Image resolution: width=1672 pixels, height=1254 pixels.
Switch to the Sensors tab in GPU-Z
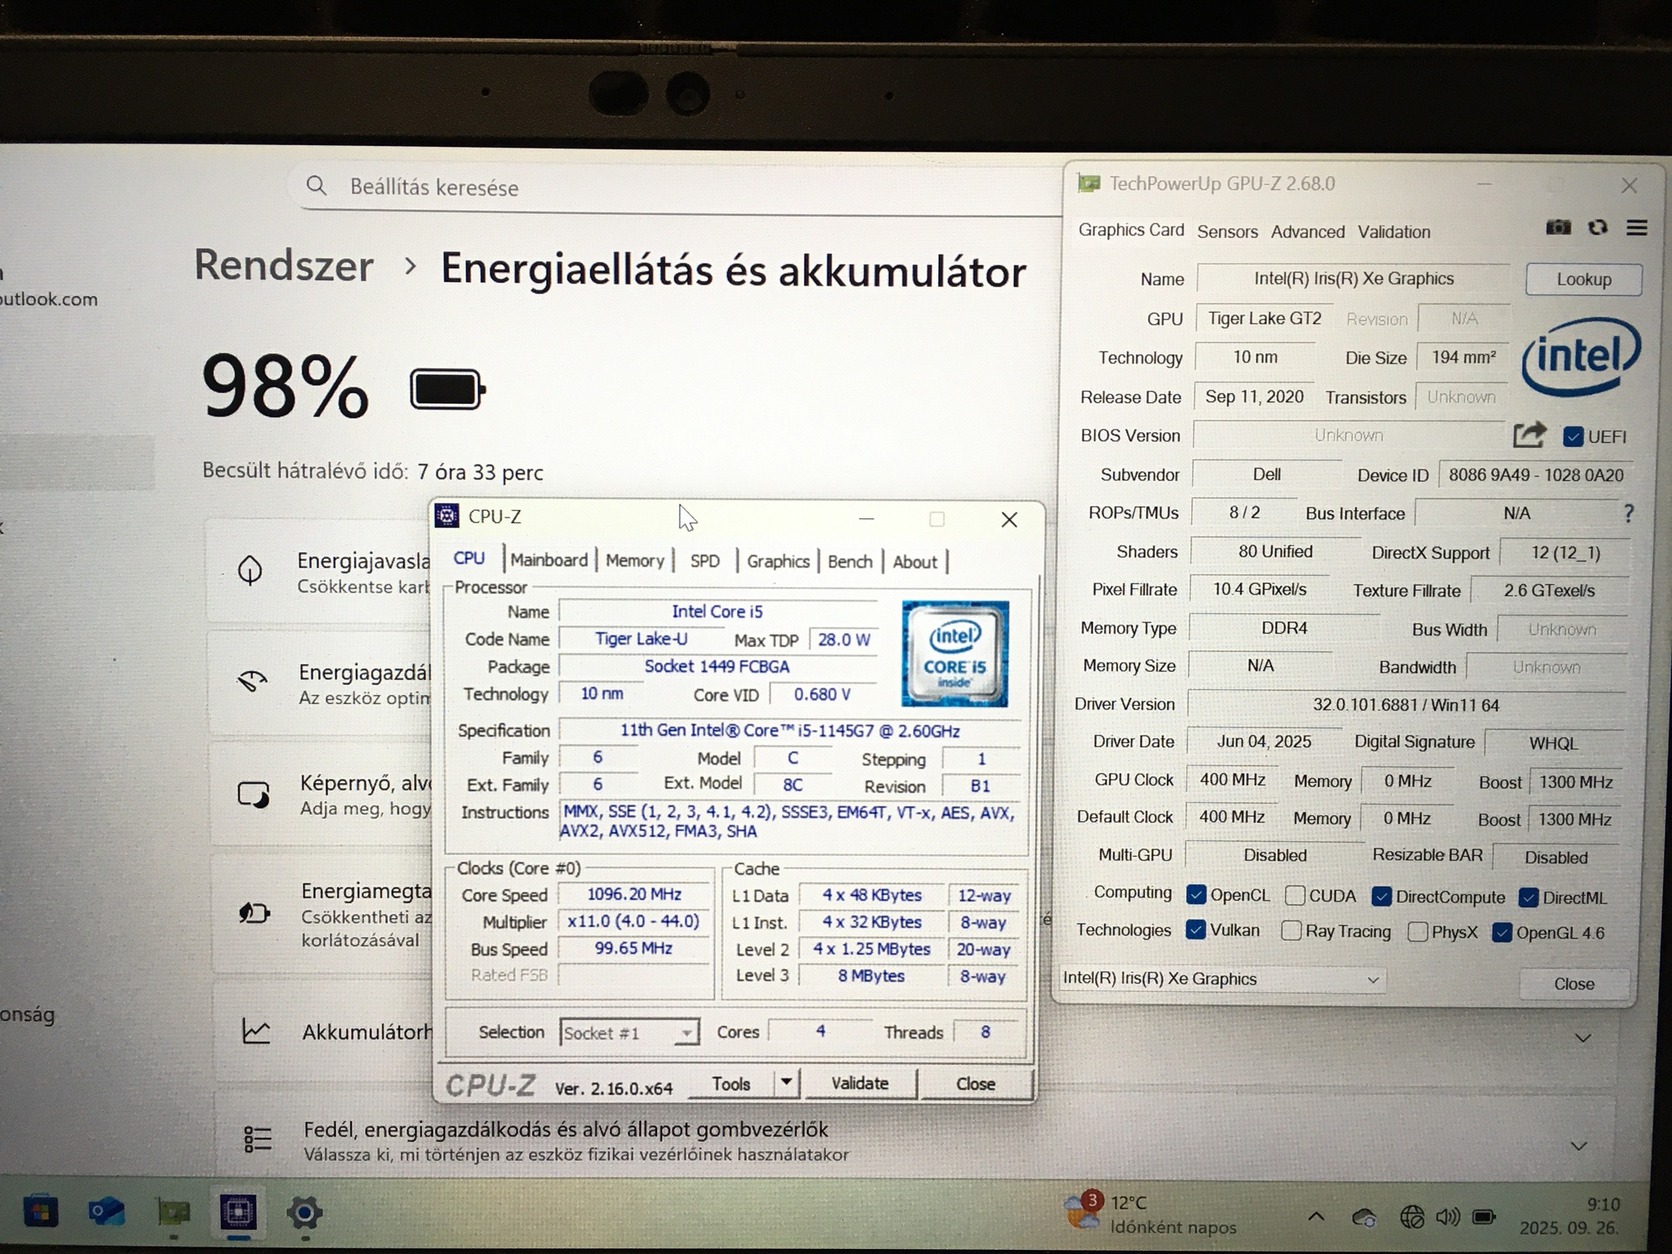(1228, 231)
